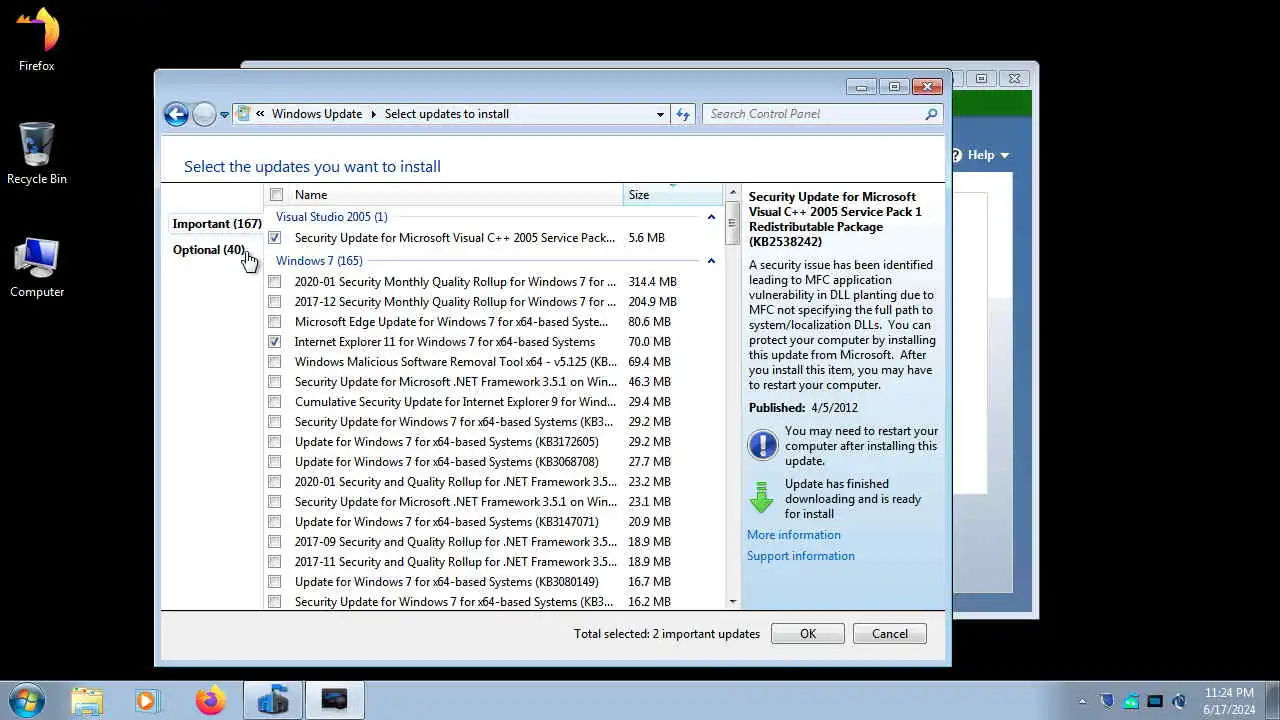The height and width of the screenshot is (720, 1280).
Task: Click Windows Update in the breadcrumb
Action: 317,114
